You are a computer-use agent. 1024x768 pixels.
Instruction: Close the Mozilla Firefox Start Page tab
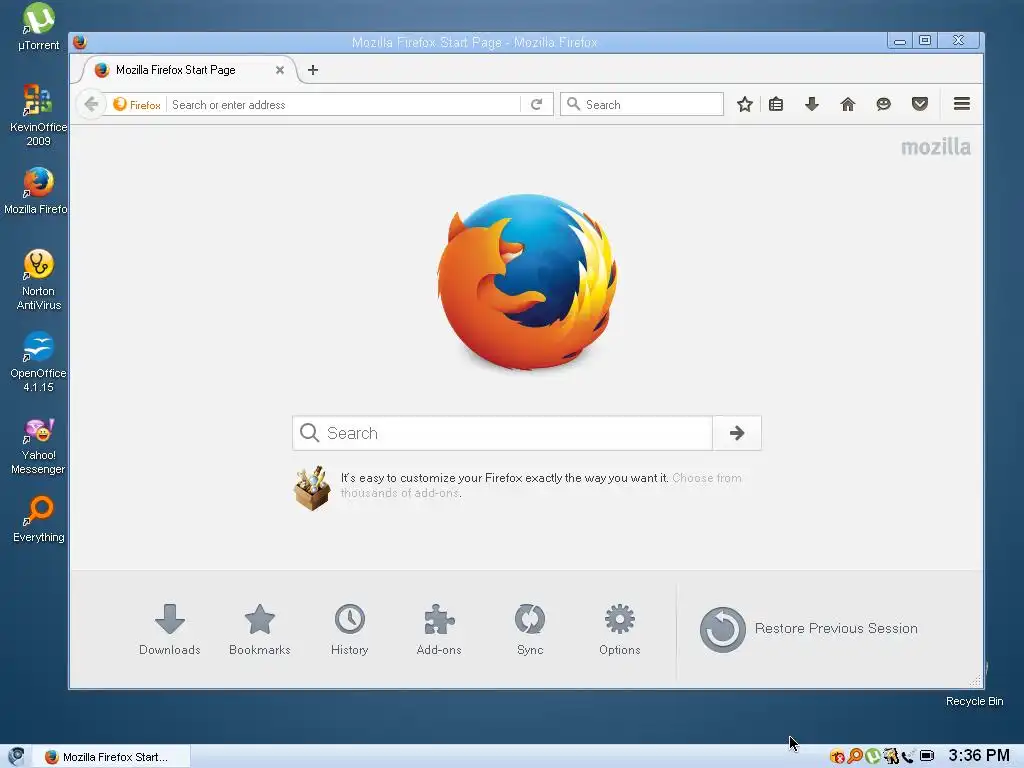tap(280, 70)
